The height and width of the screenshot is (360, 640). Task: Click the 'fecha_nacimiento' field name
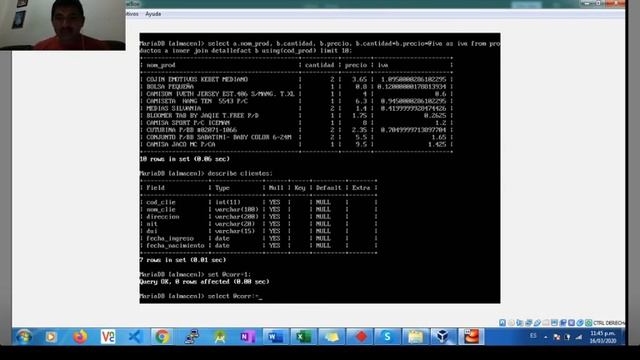pyautogui.click(x=175, y=246)
